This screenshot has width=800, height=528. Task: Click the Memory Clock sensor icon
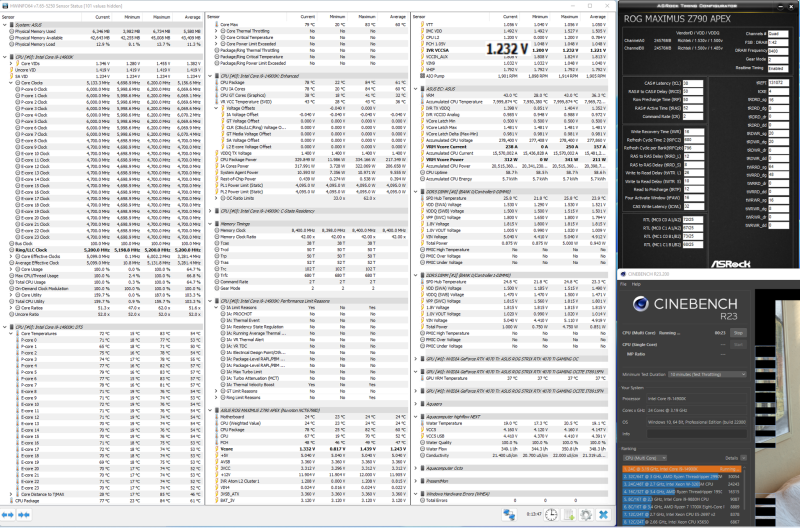[217, 230]
